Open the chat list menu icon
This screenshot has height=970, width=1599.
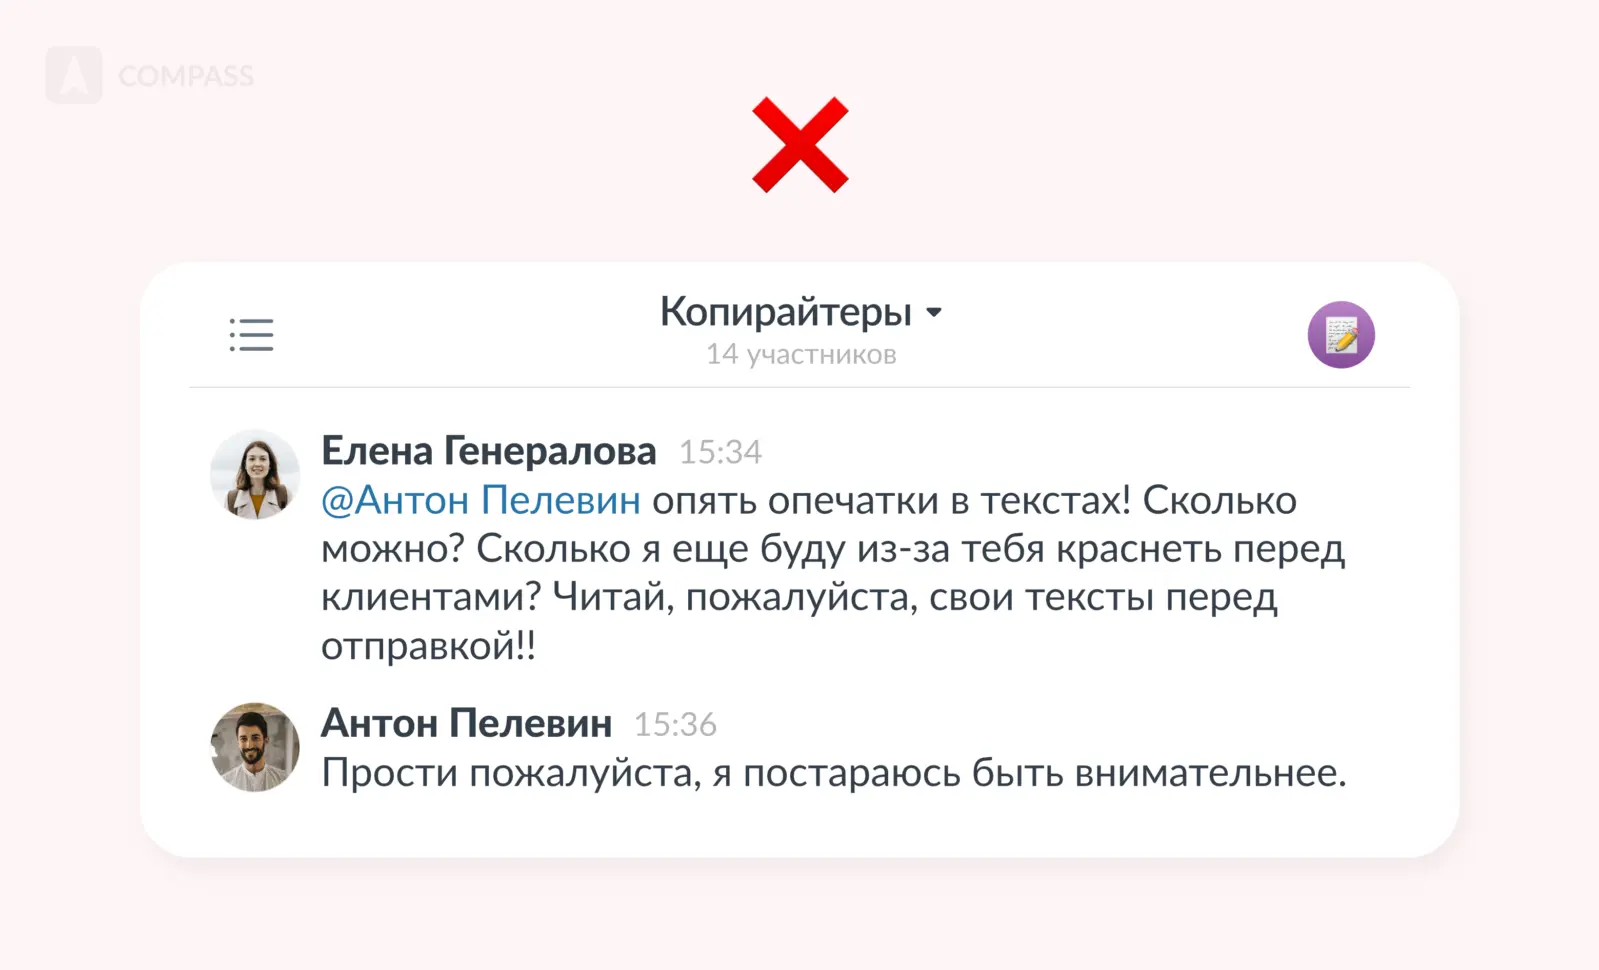pos(251,335)
